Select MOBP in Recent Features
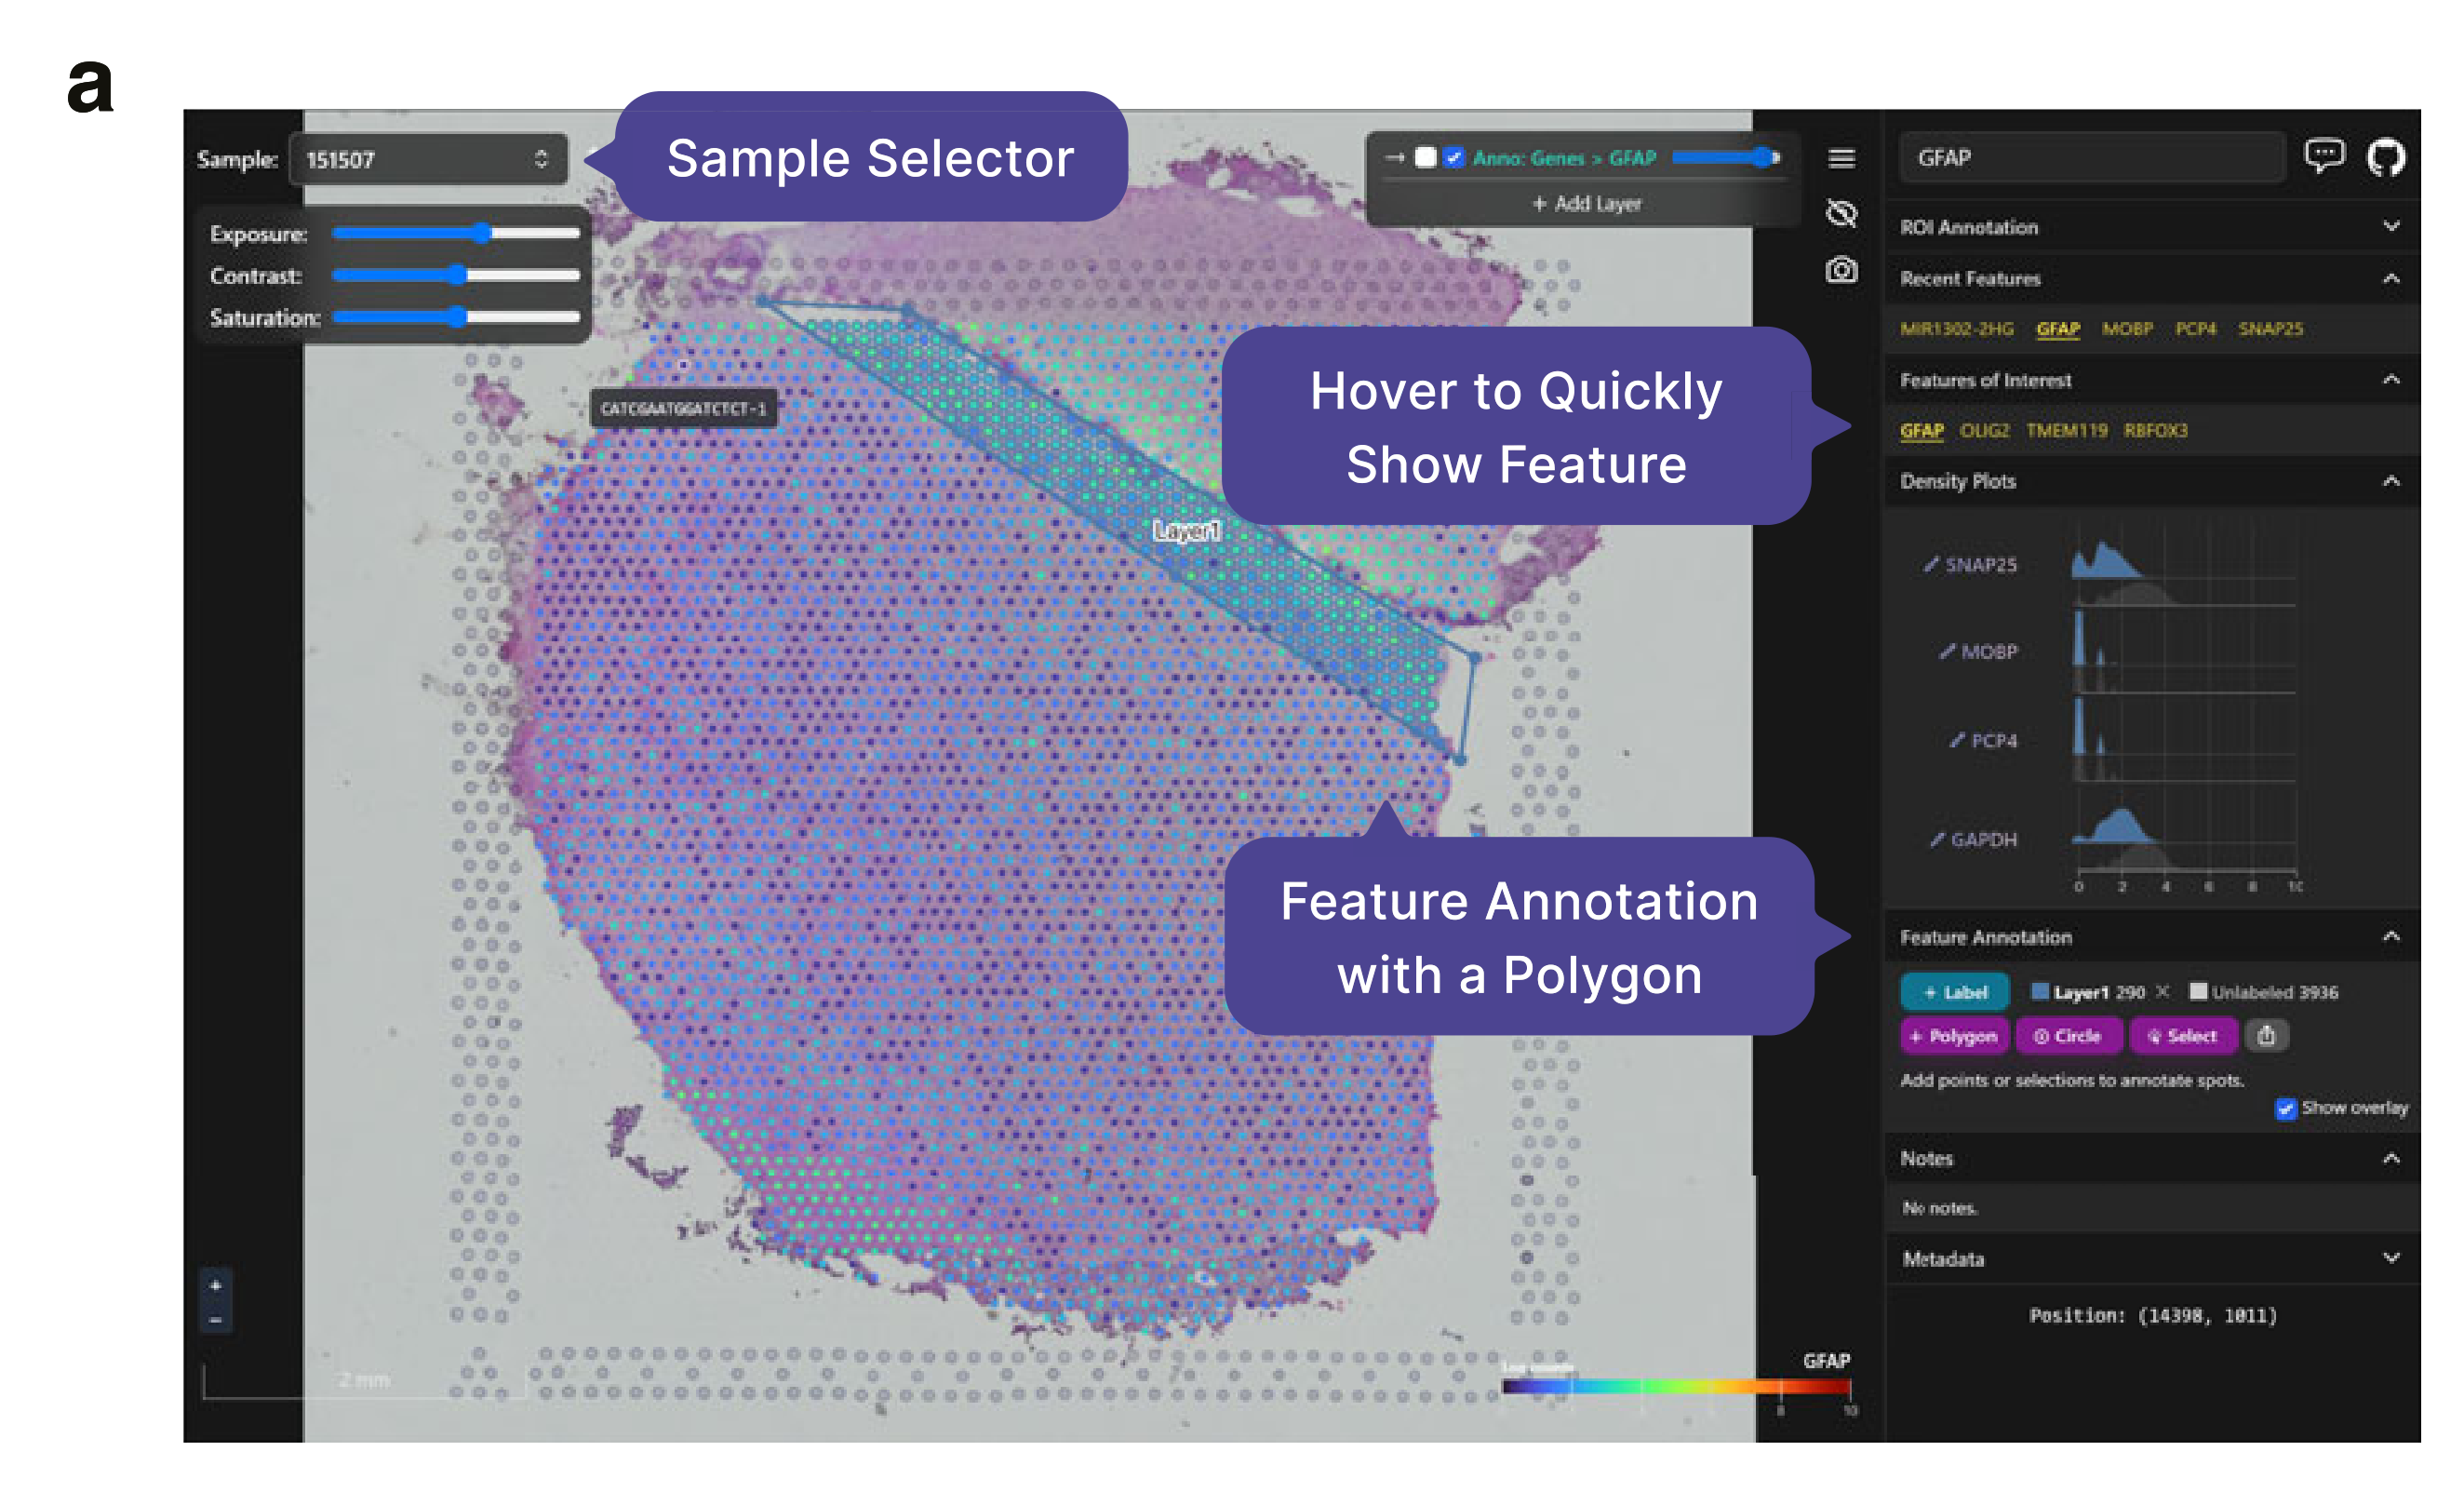The height and width of the screenshot is (1505, 2464). [x=2126, y=329]
